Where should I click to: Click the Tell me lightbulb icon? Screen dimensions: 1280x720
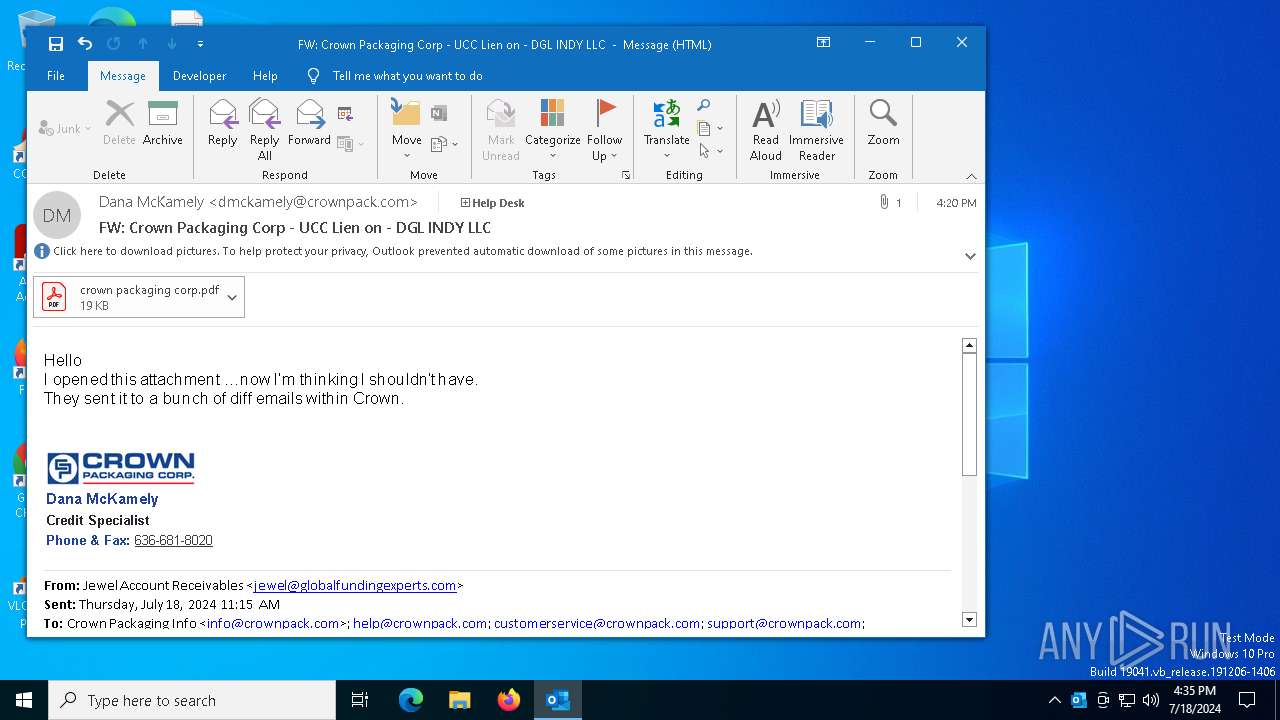pyautogui.click(x=313, y=76)
